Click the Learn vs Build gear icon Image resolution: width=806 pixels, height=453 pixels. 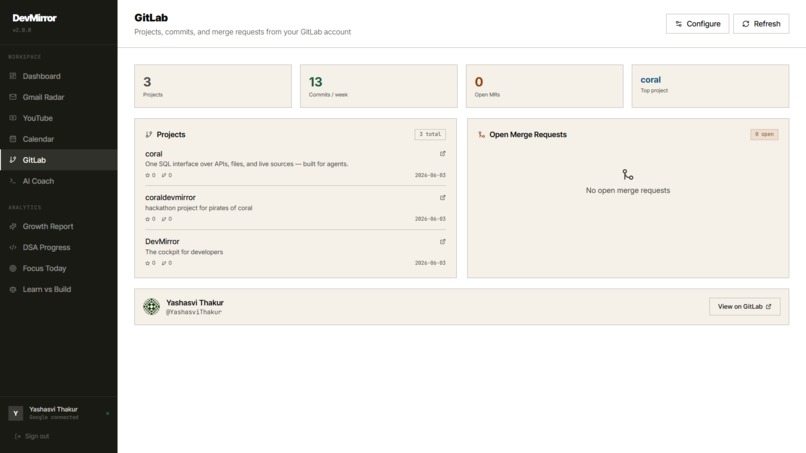(13, 289)
